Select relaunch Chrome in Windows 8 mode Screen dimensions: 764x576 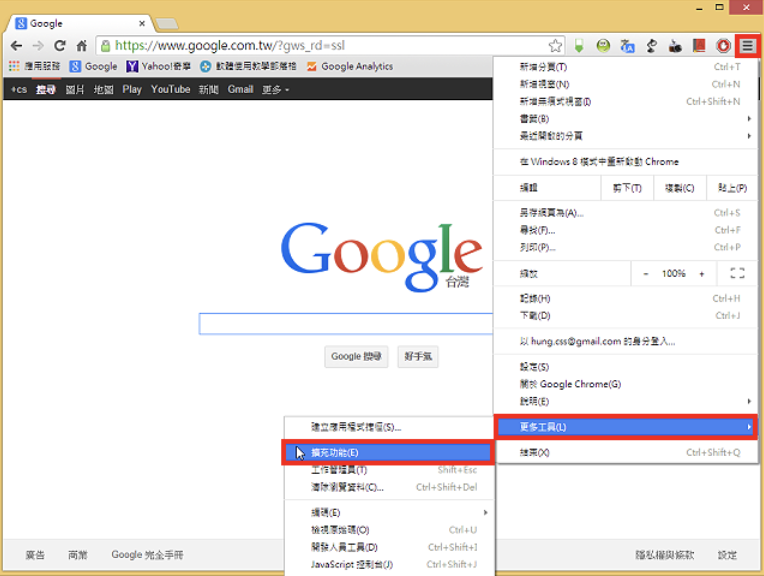pyautogui.click(x=626, y=162)
